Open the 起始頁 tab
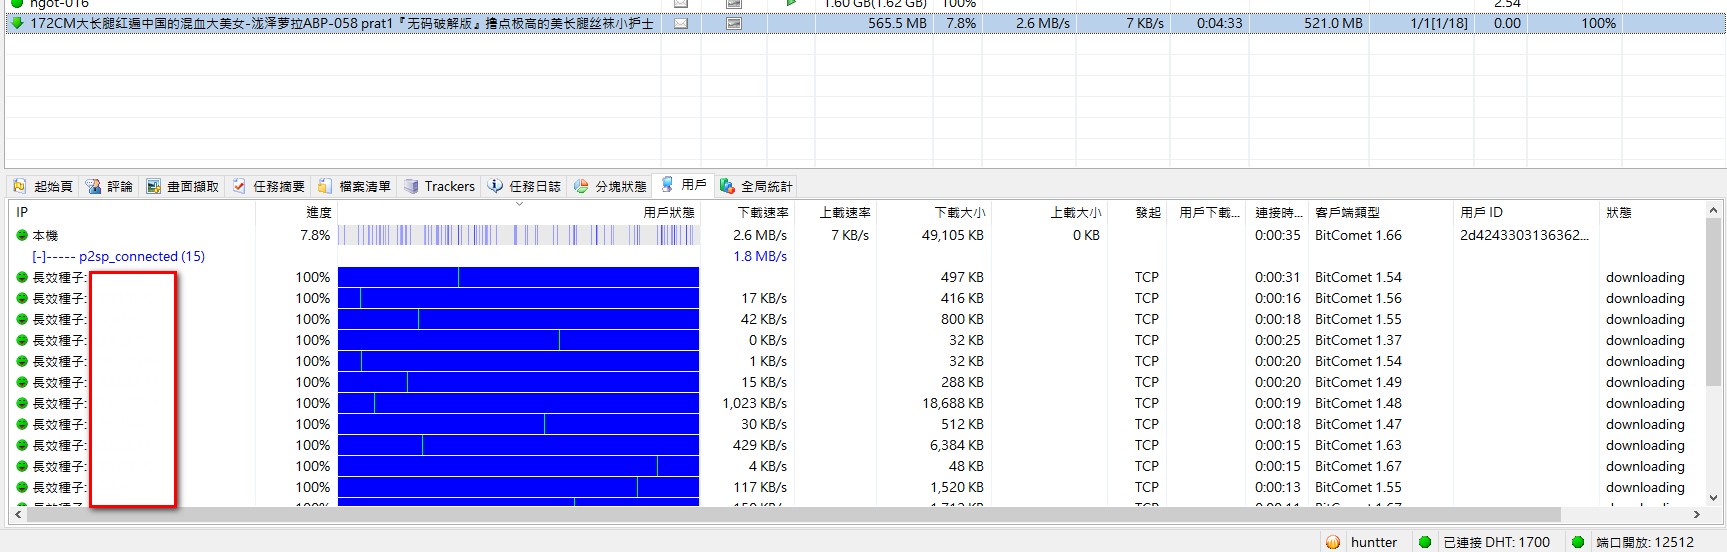The height and width of the screenshot is (552, 1727). 44,186
